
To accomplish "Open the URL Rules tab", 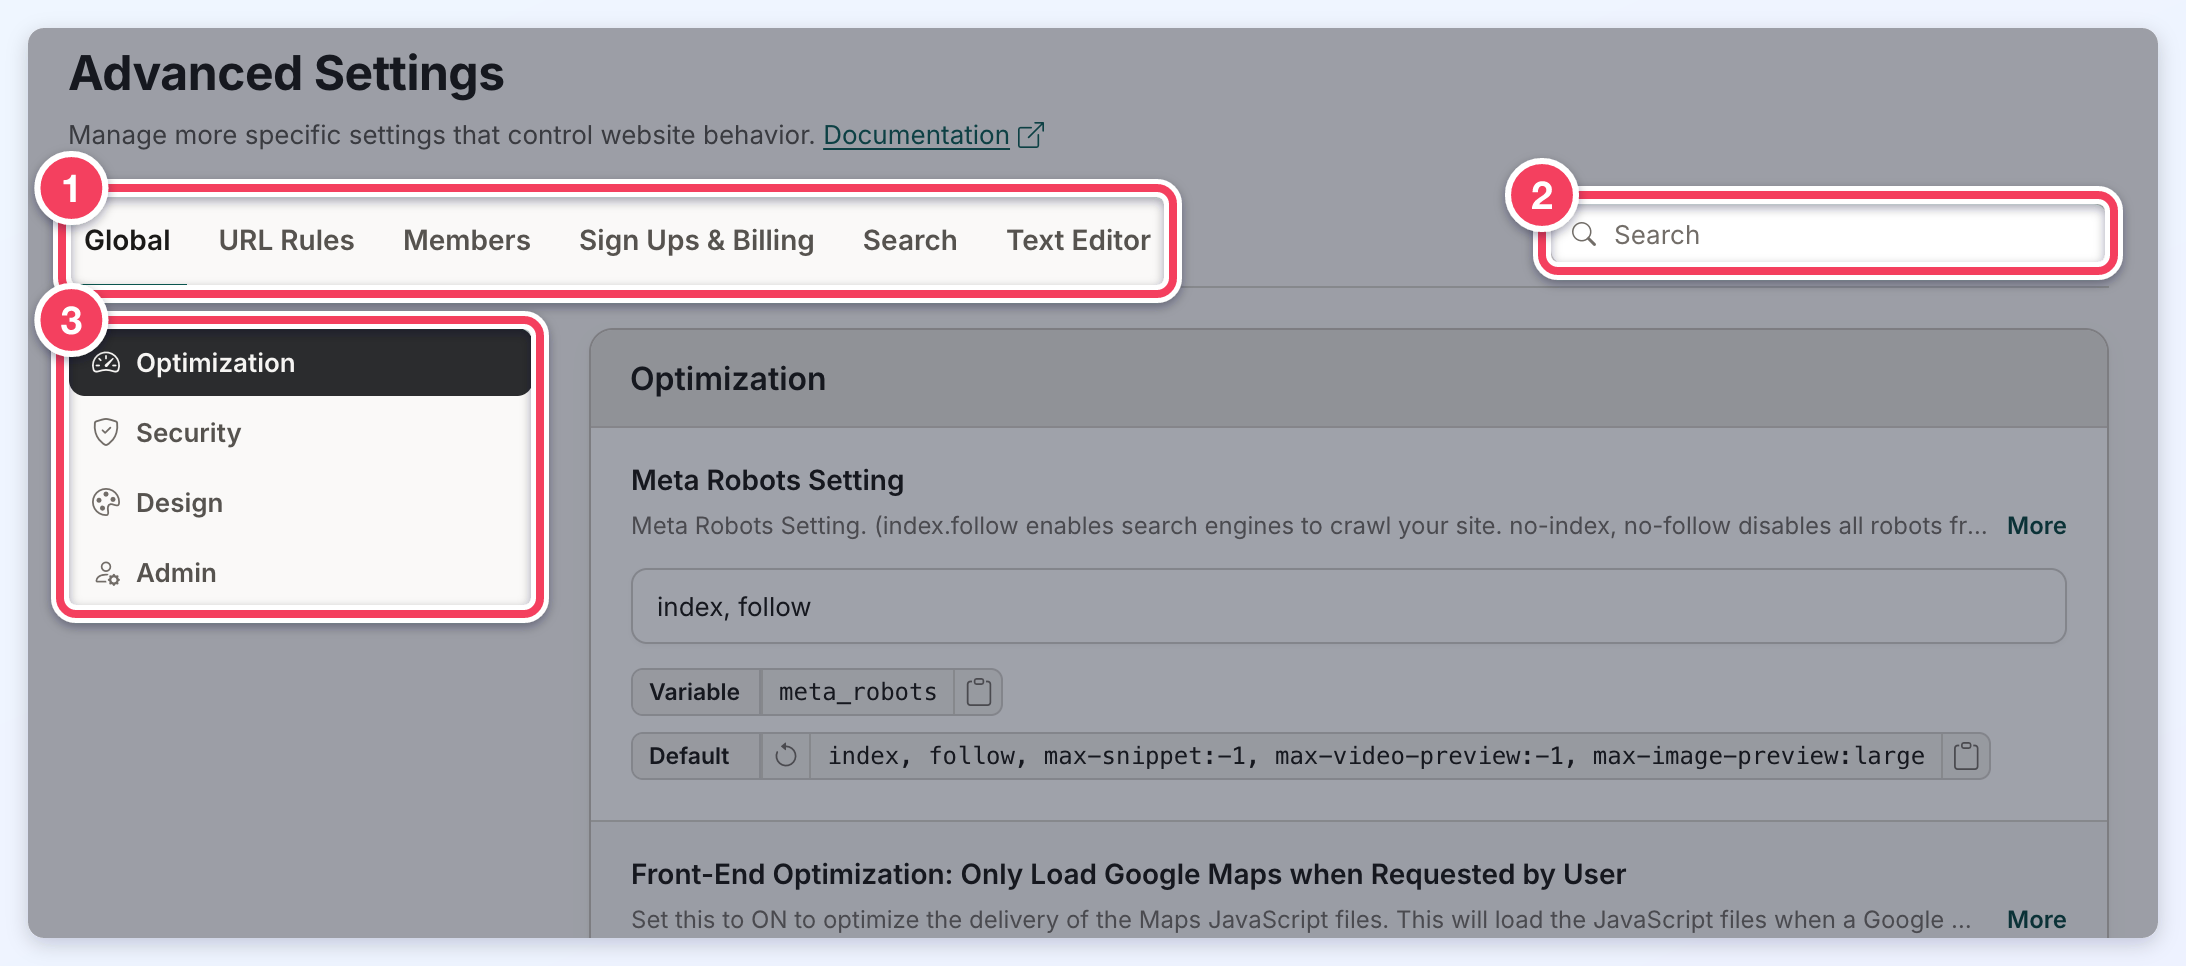I will coord(286,241).
